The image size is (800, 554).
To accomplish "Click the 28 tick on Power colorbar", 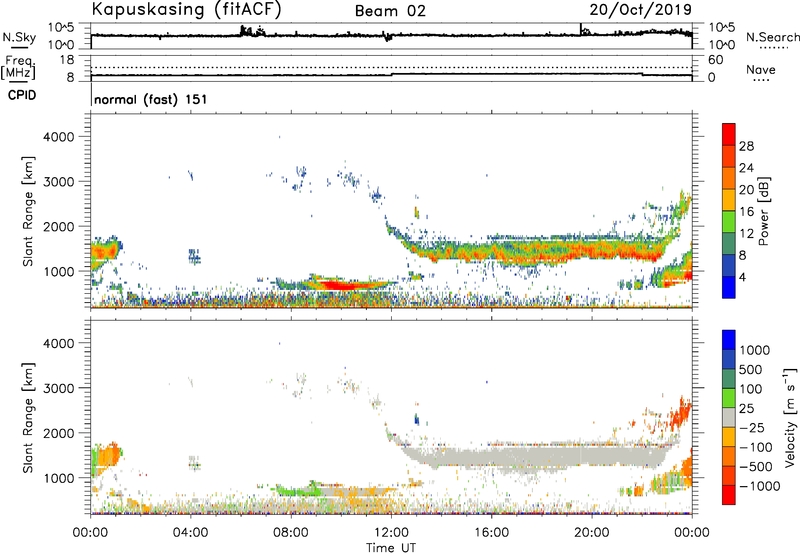I will 746,146.
